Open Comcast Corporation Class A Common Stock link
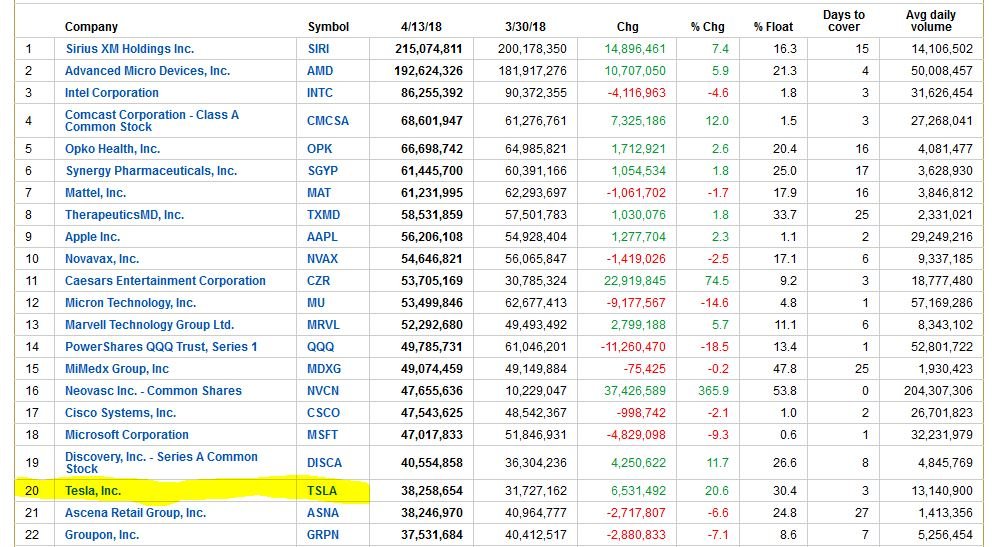 point(152,121)
